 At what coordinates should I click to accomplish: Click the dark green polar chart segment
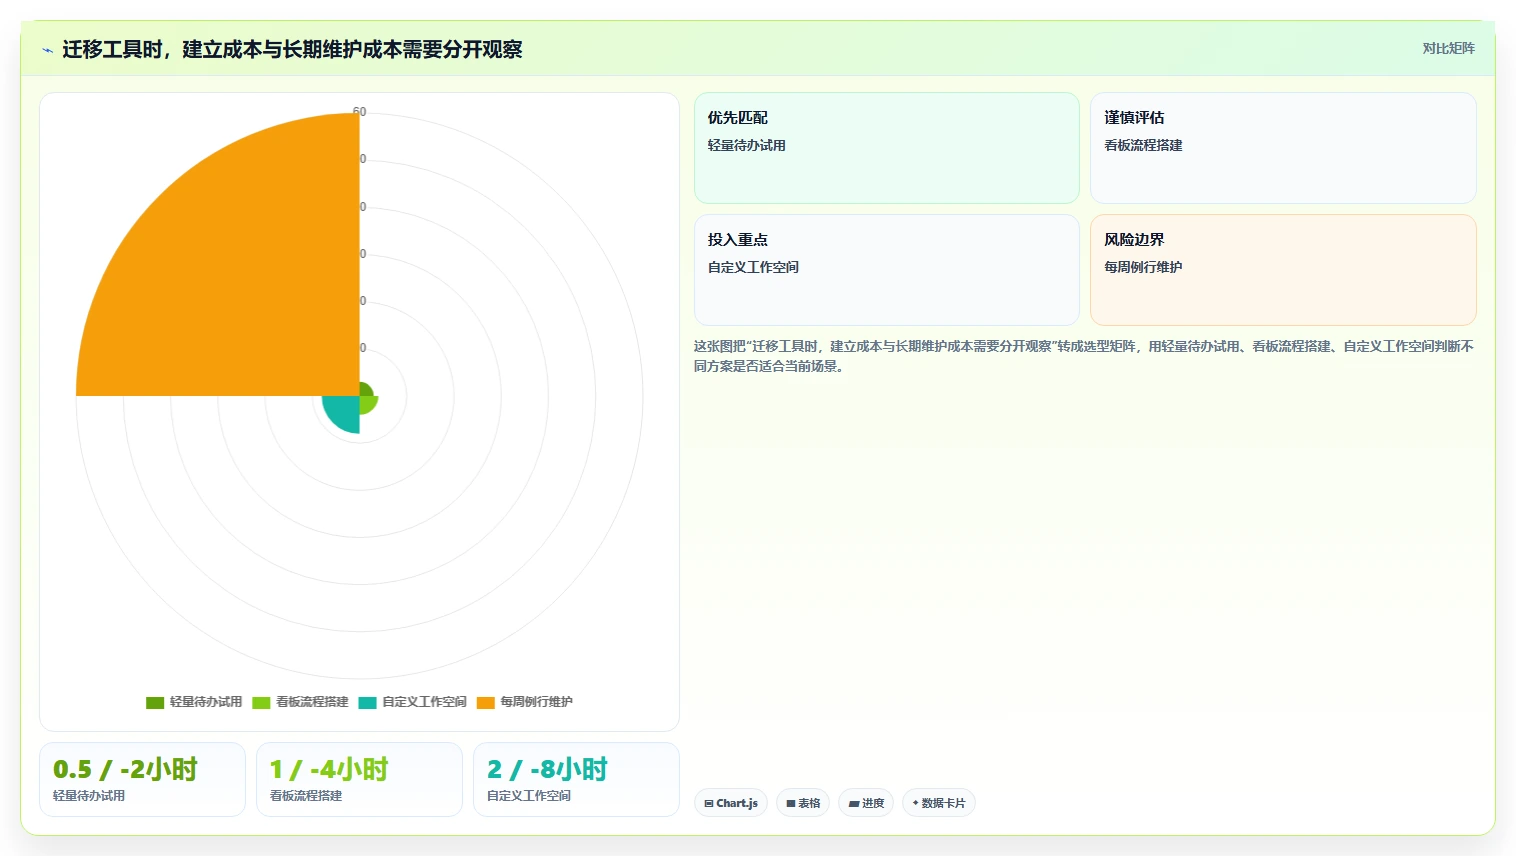[366, 390]
